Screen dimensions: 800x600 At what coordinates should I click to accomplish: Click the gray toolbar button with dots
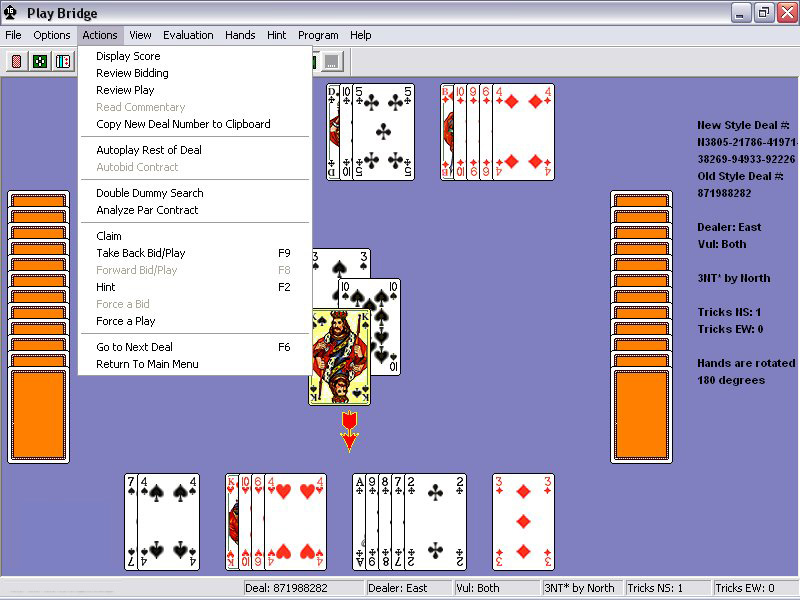(331, 62)
